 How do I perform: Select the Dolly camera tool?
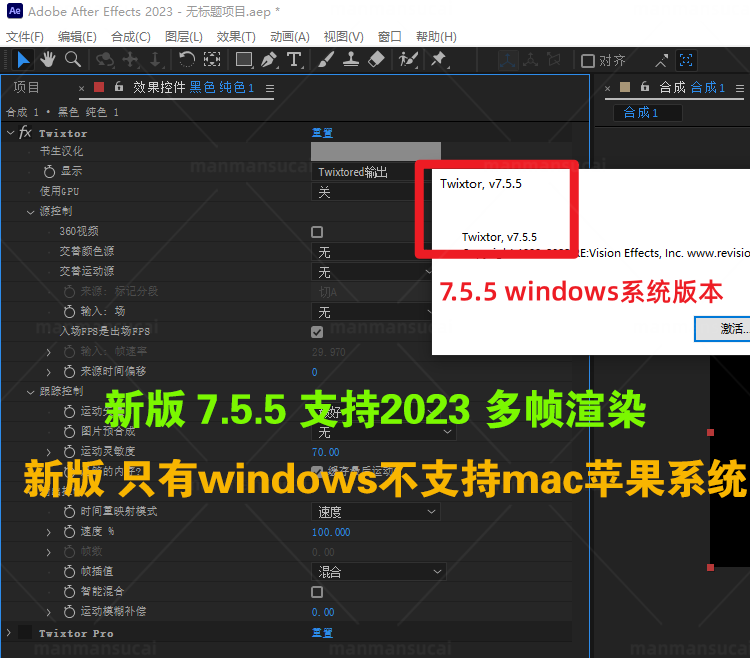point(155,60)
